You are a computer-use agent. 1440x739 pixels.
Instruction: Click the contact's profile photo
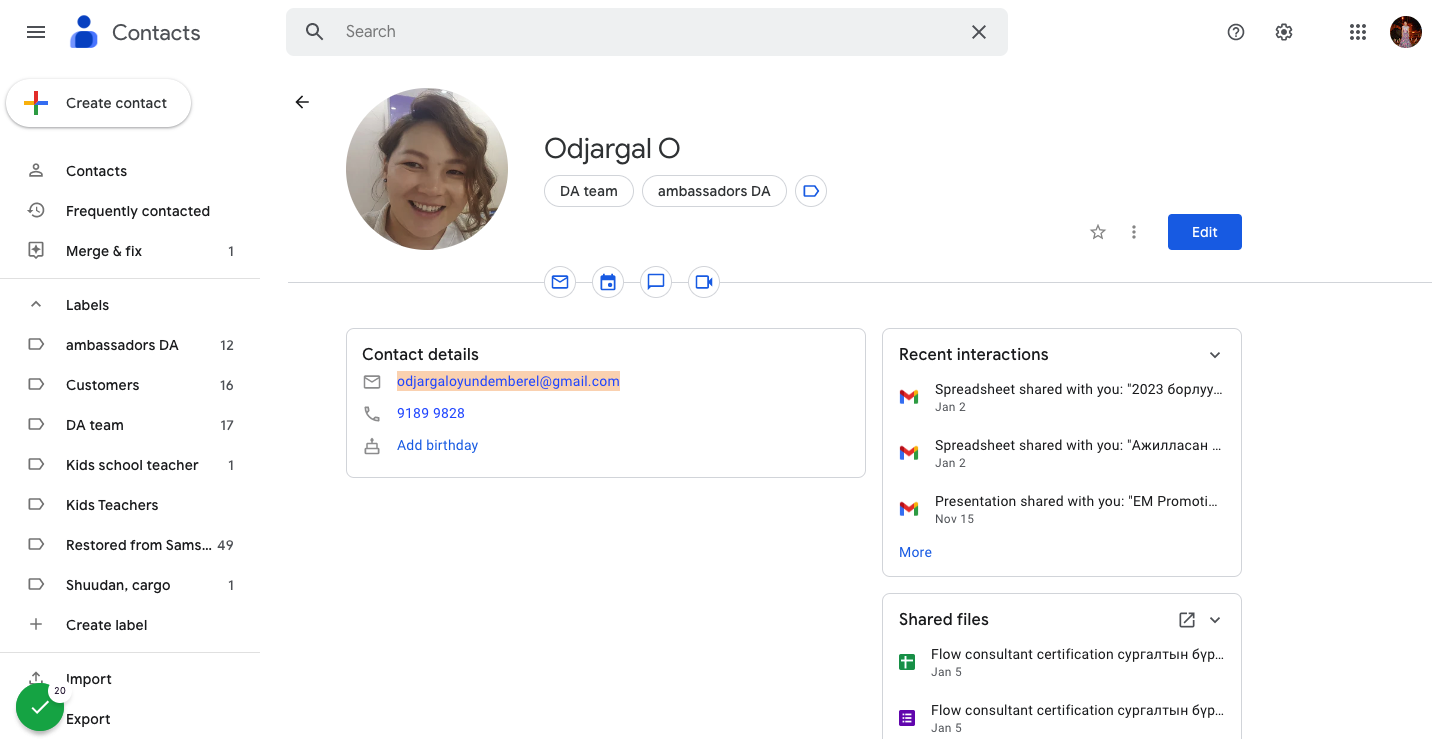tap(427, 169)
